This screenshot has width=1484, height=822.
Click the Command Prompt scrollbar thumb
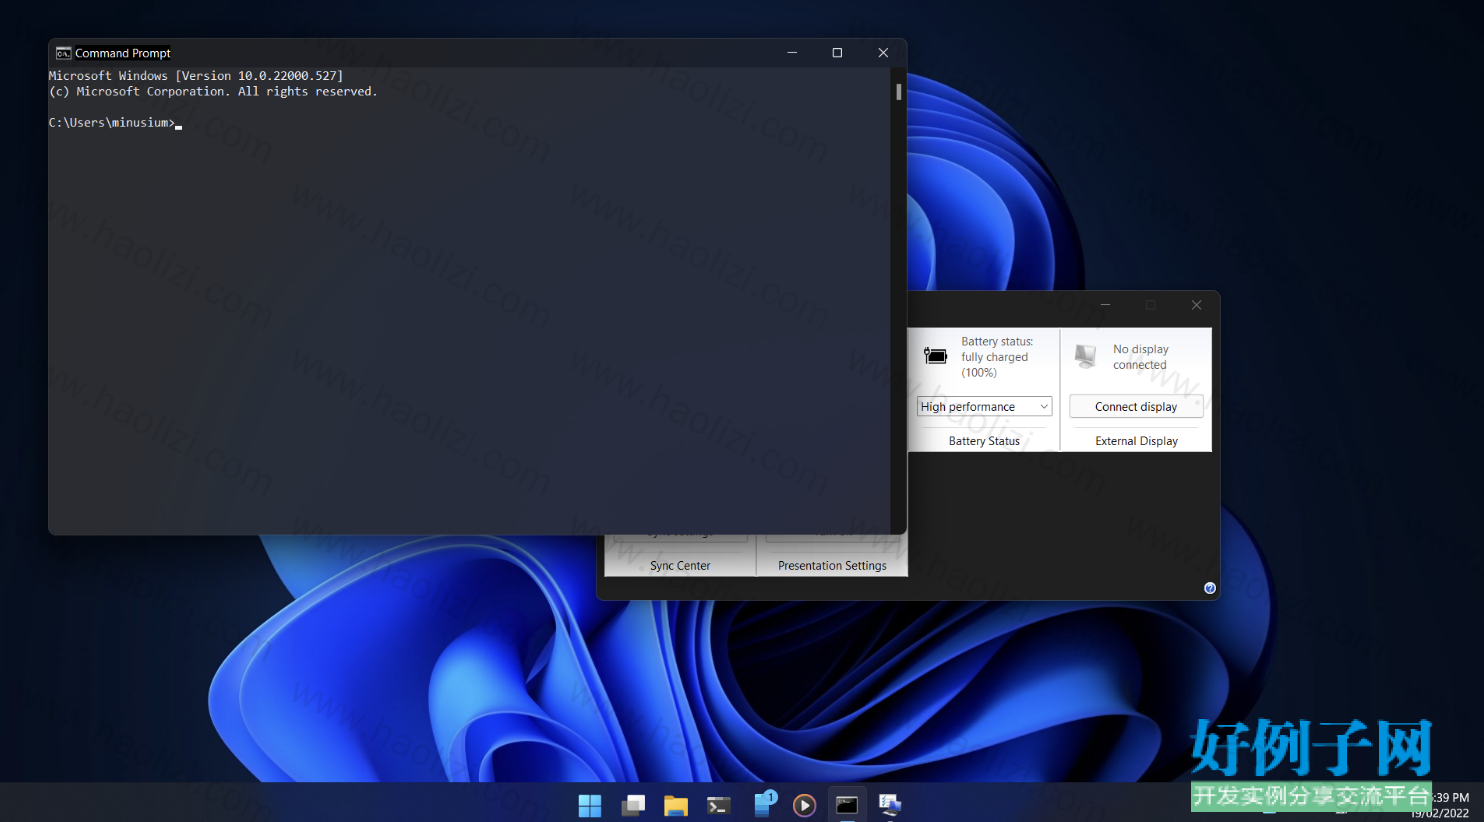coord(899,92)
